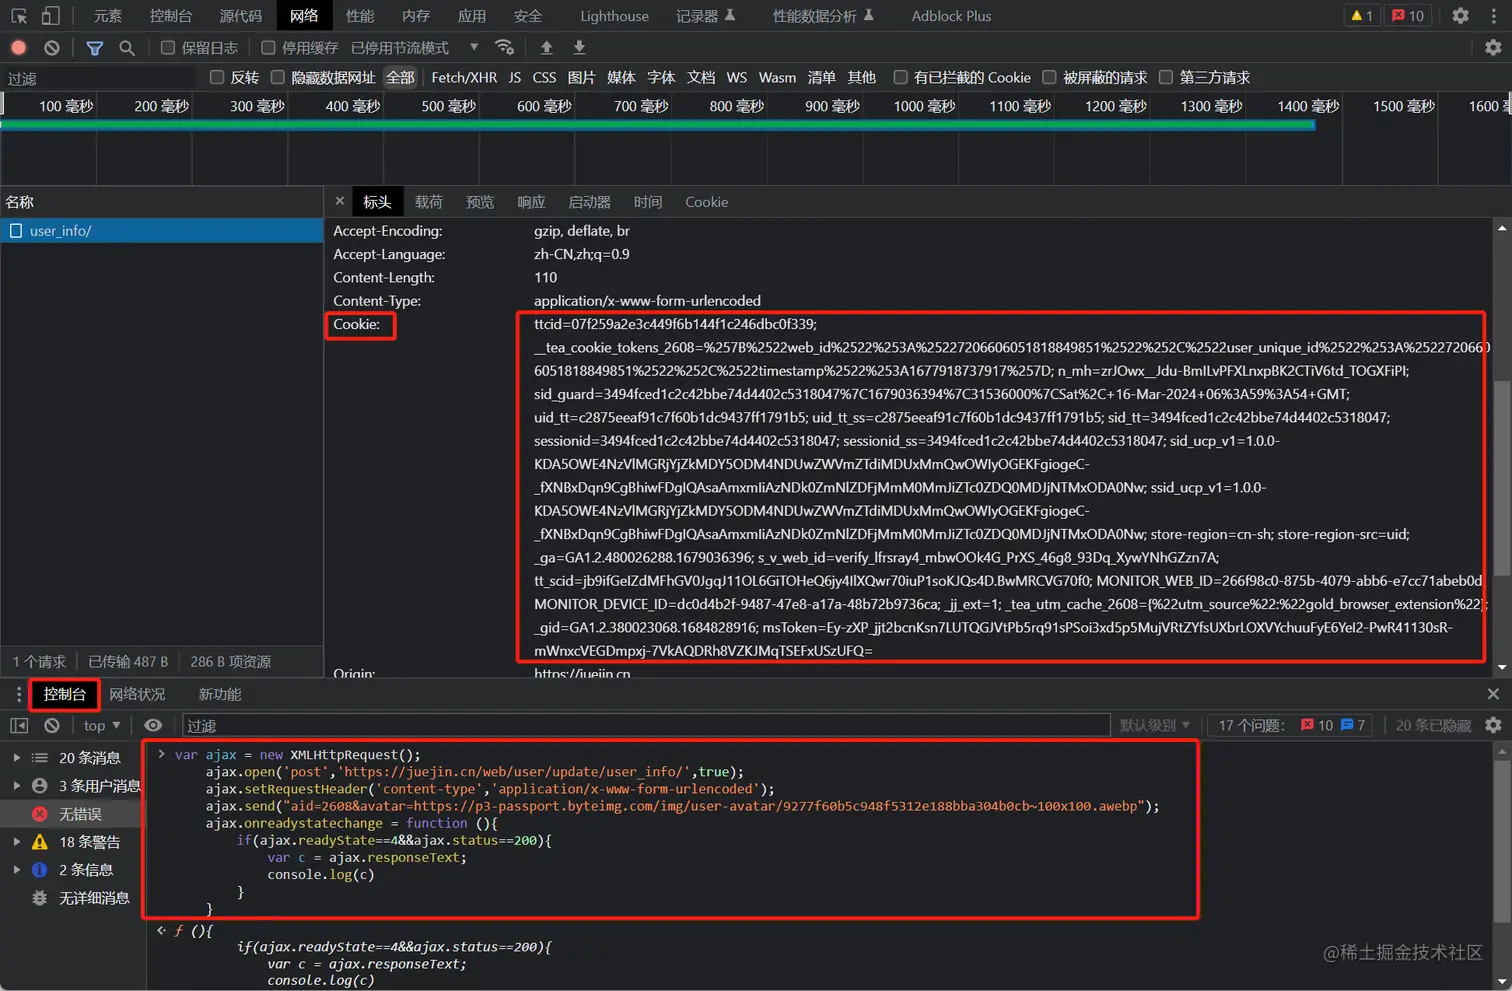Stop recording network log with red circle
This screenshot has width=1512, height=991.
(18, 48)
